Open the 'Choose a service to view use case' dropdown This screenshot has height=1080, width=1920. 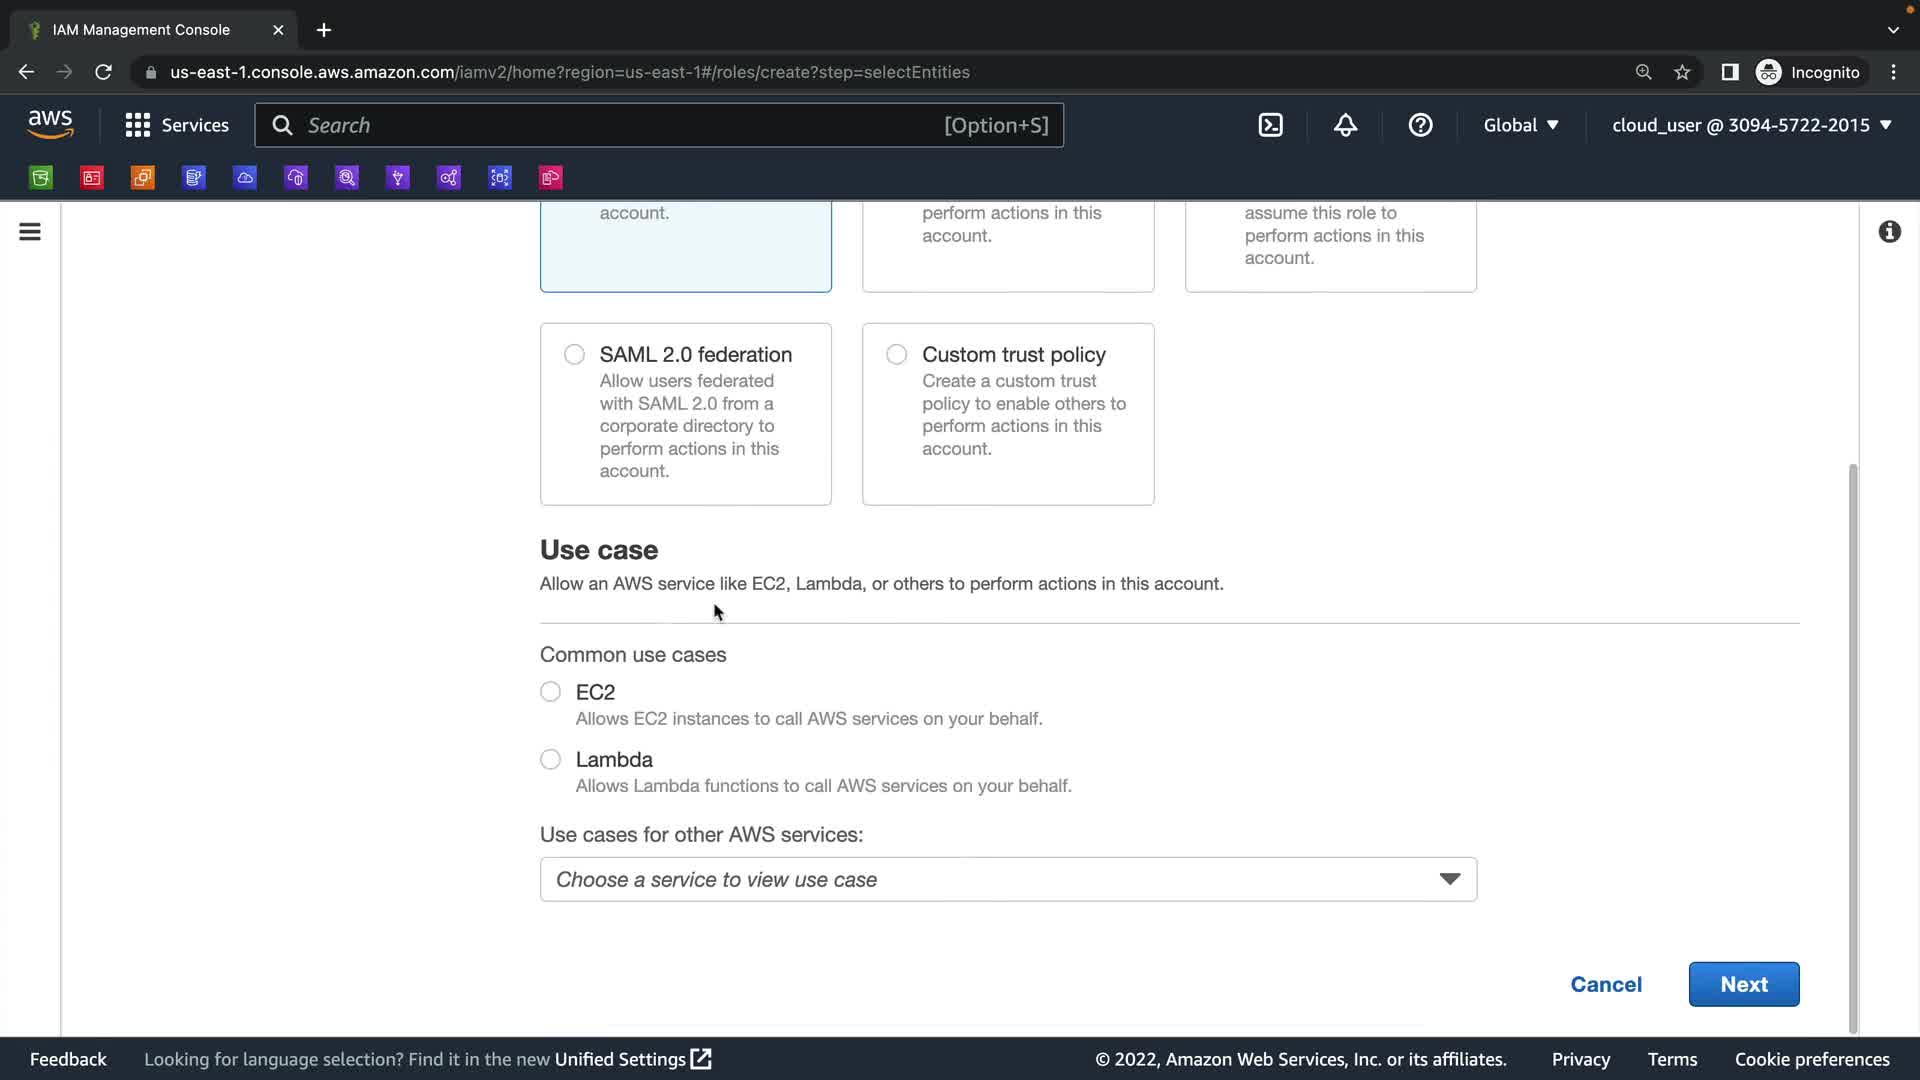[x=1008, y=880]
